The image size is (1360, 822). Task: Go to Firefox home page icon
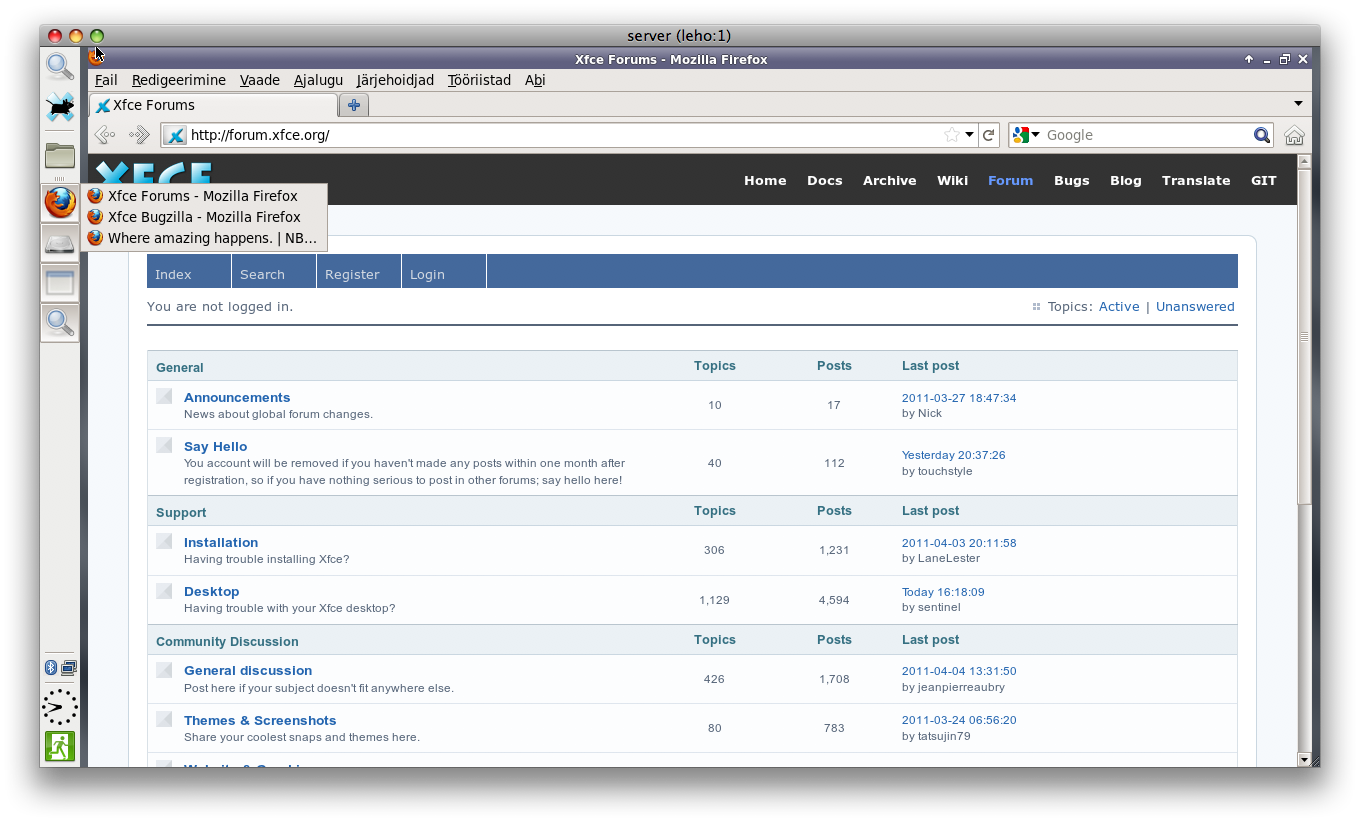(x=1294, y=135)
